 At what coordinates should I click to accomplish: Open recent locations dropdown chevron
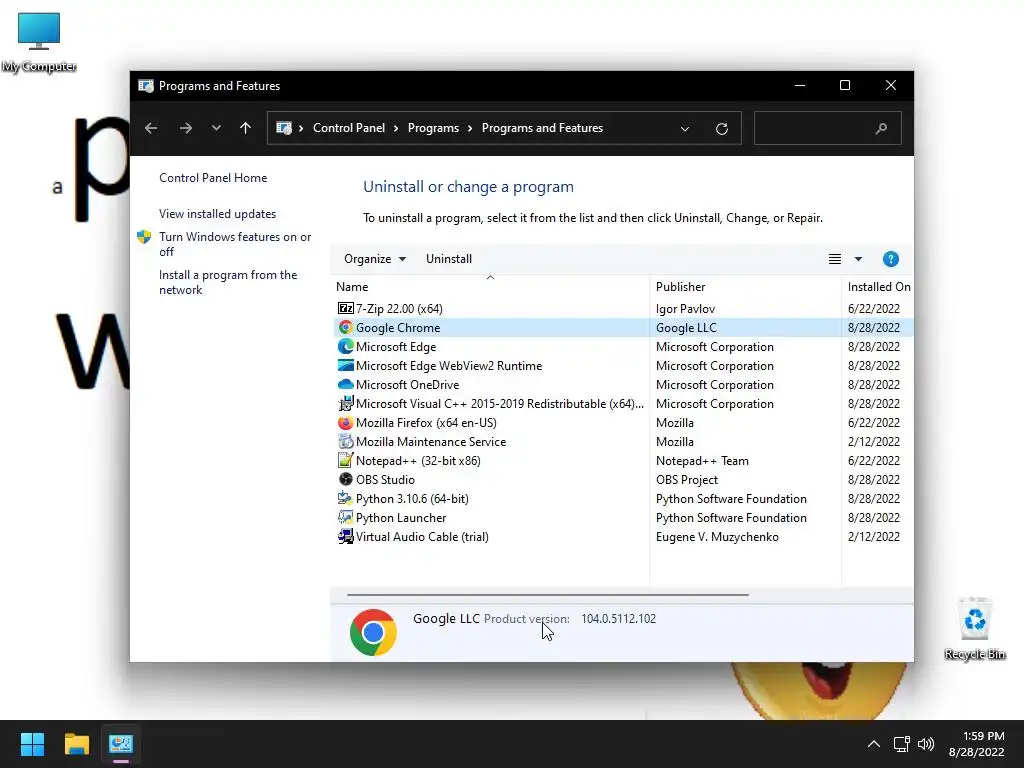point(216,128)
